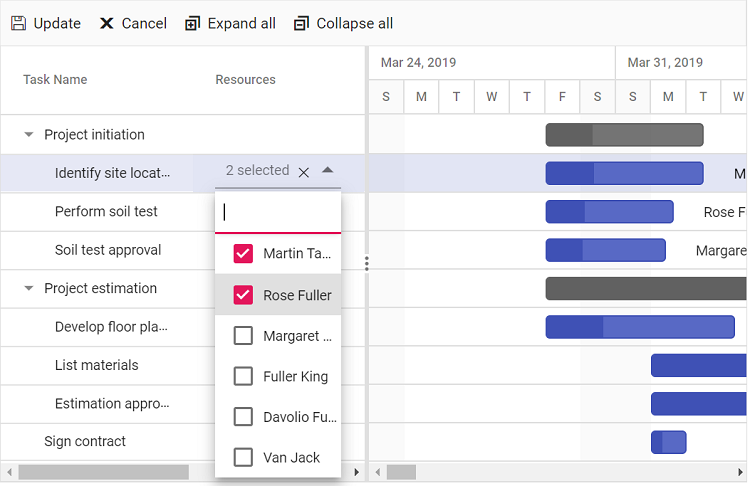Screen dimensions: 750x486
Task: Click Perform soil test blue taskbar
Action: coord(609,211)
